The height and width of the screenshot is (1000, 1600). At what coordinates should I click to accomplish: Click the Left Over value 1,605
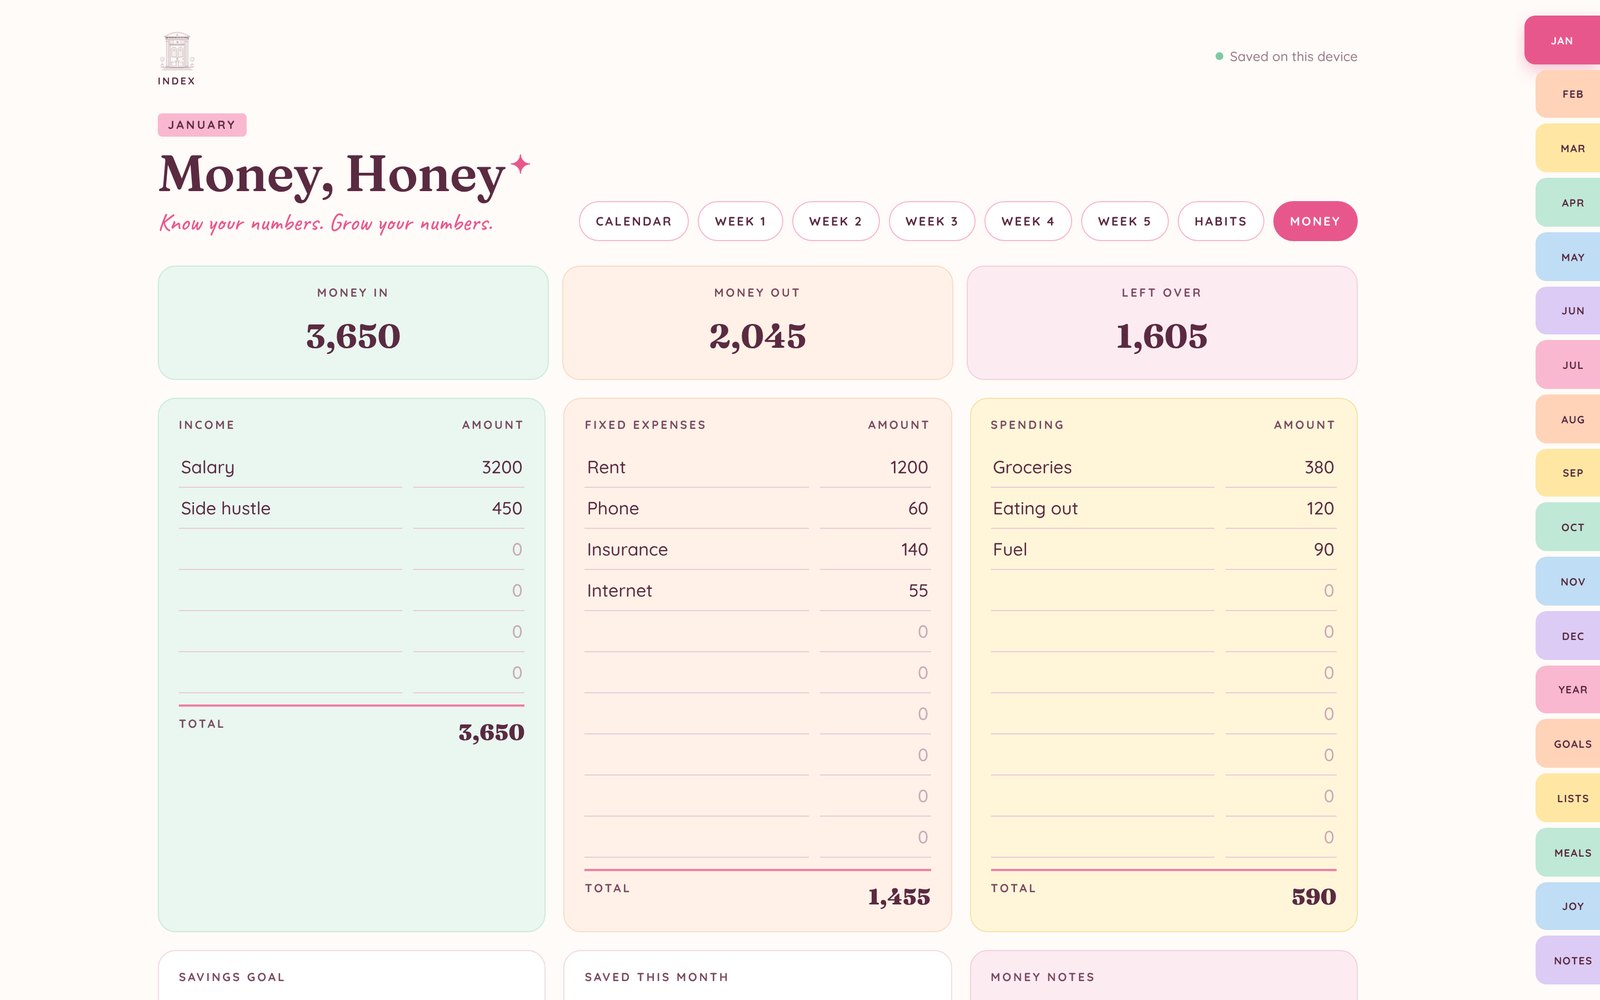1162,337
